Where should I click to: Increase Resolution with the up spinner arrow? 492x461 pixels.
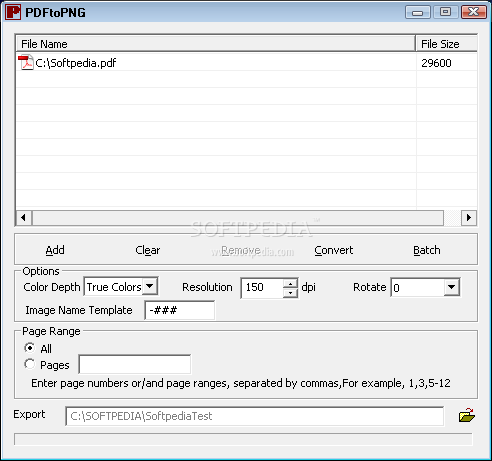tap(290, 284)
